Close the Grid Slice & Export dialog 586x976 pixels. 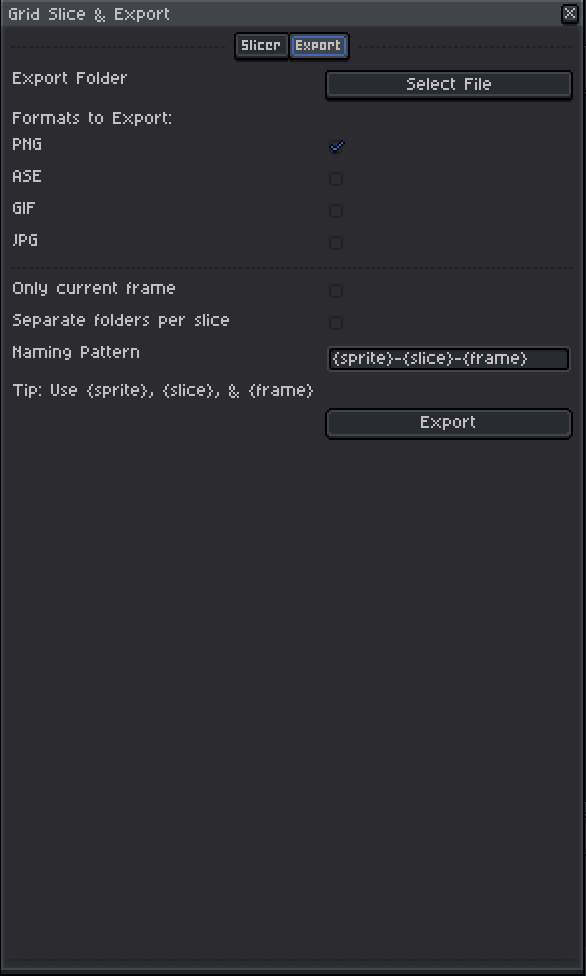coord(569,13)
